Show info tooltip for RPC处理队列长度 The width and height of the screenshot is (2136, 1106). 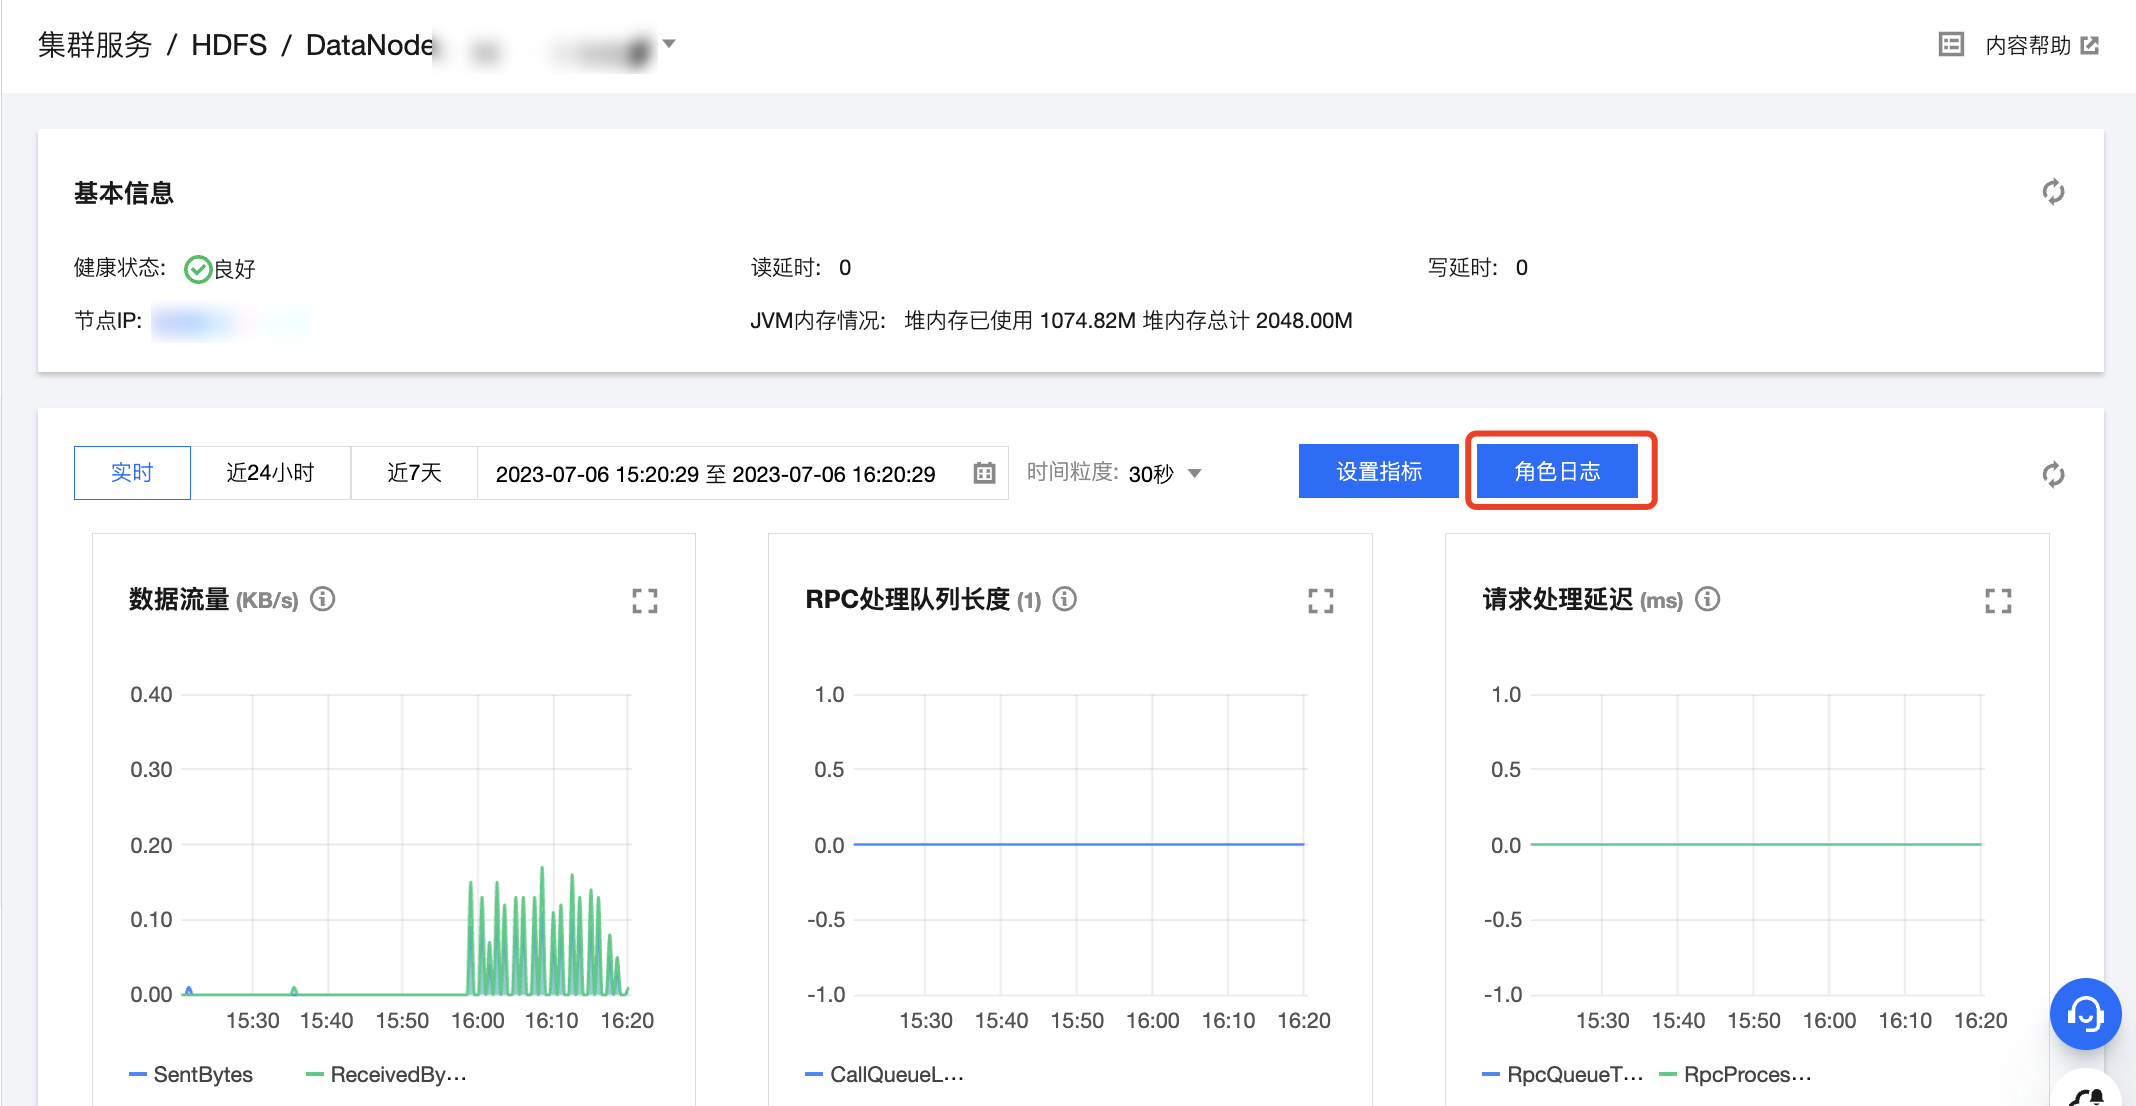1065,599
